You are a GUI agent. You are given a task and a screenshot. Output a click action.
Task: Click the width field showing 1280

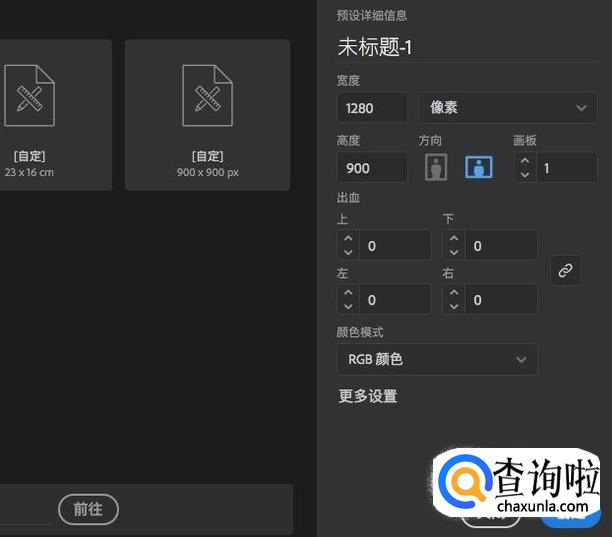point(371,107)
